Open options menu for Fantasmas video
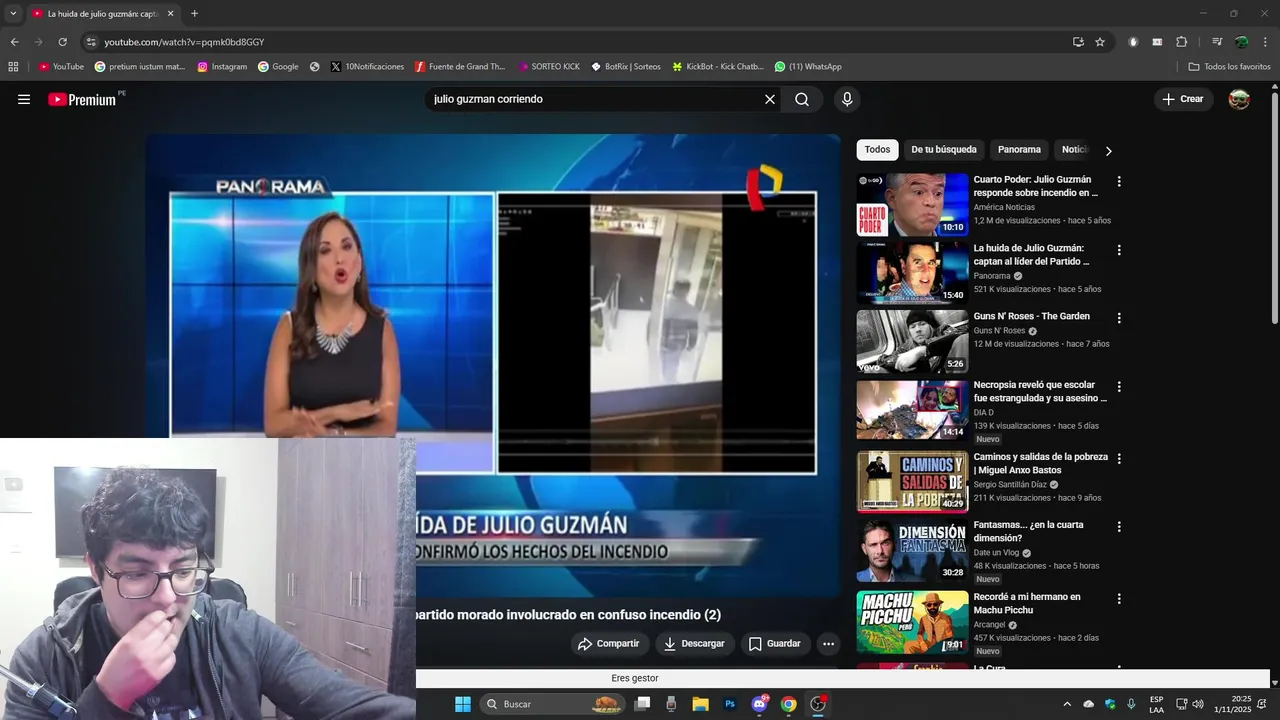The height and width of the screenshot is (720, 1280). tap(1119, 527)
